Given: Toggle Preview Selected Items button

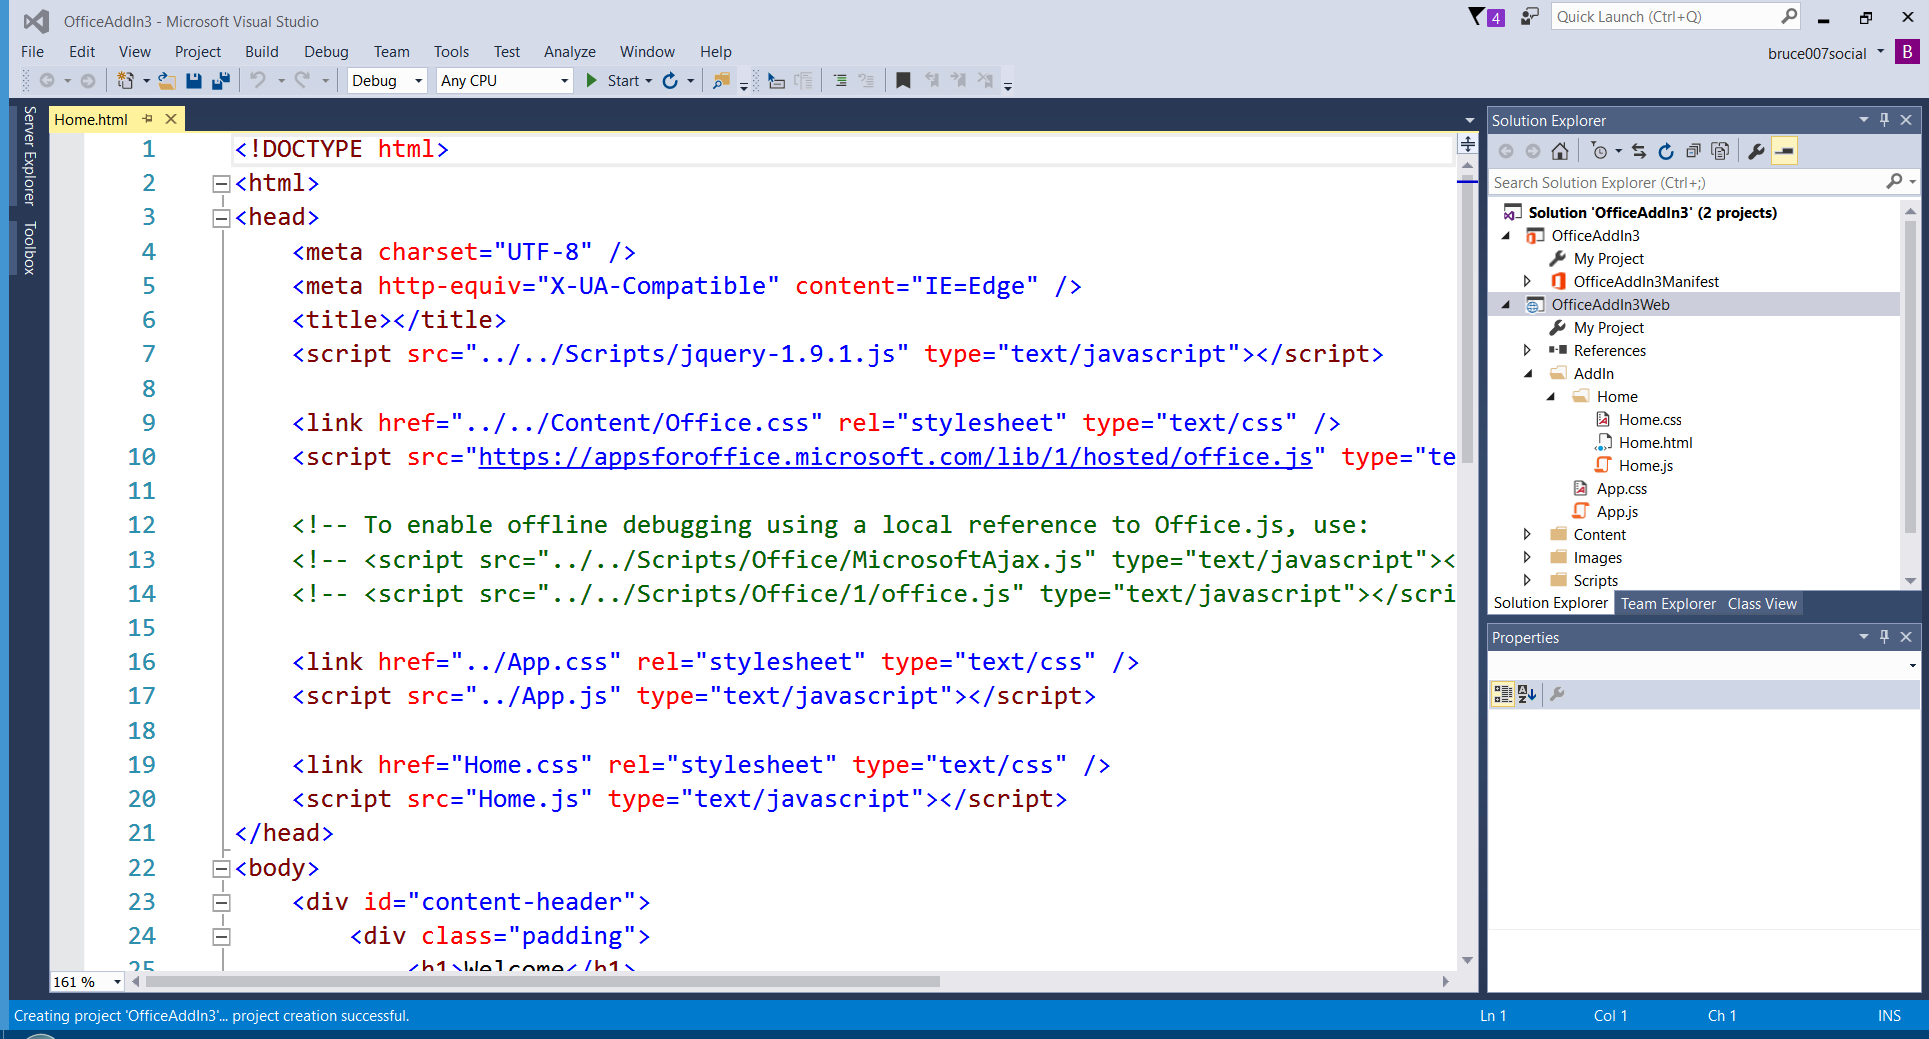Looking at the screenshot, I should (x=1784, y=151).
